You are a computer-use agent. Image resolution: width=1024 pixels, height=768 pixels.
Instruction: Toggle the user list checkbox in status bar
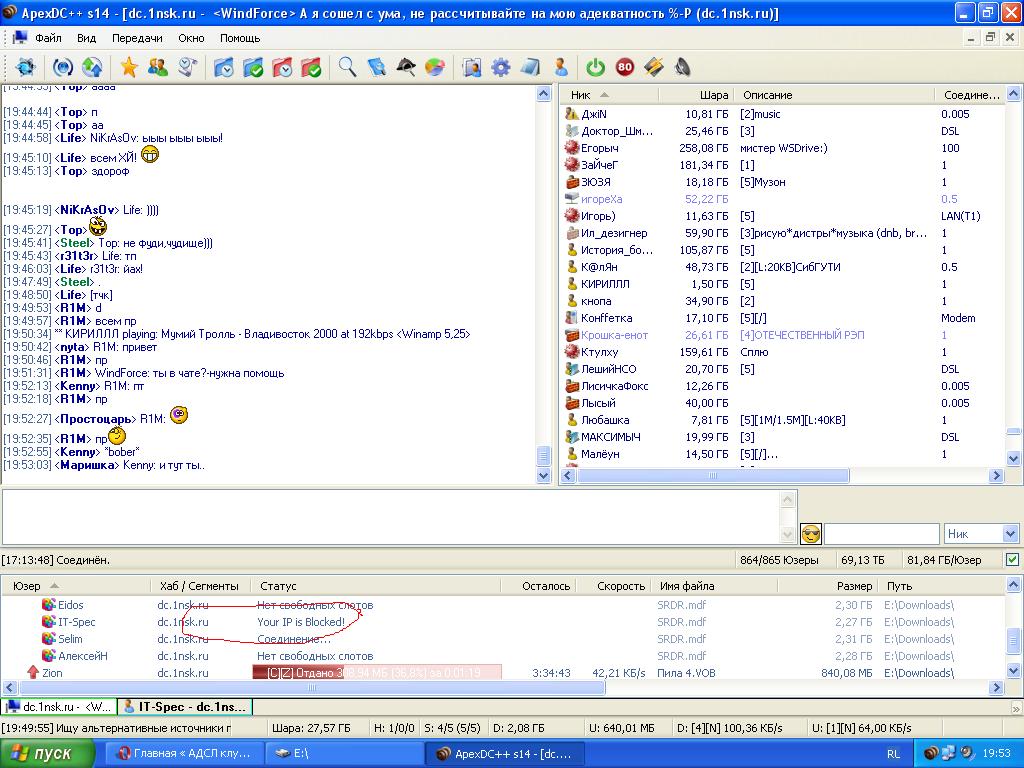(1012, 560)
